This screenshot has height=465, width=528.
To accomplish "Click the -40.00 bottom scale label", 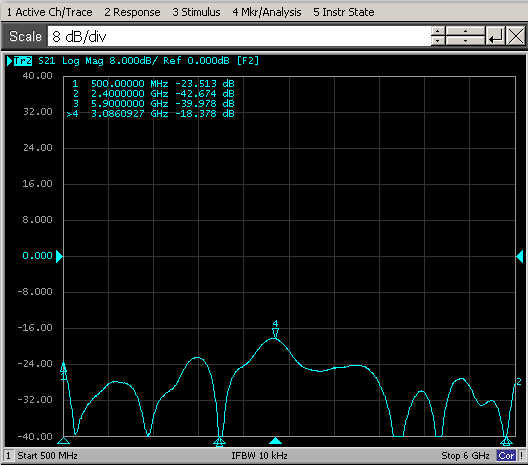I will point(35,437).
